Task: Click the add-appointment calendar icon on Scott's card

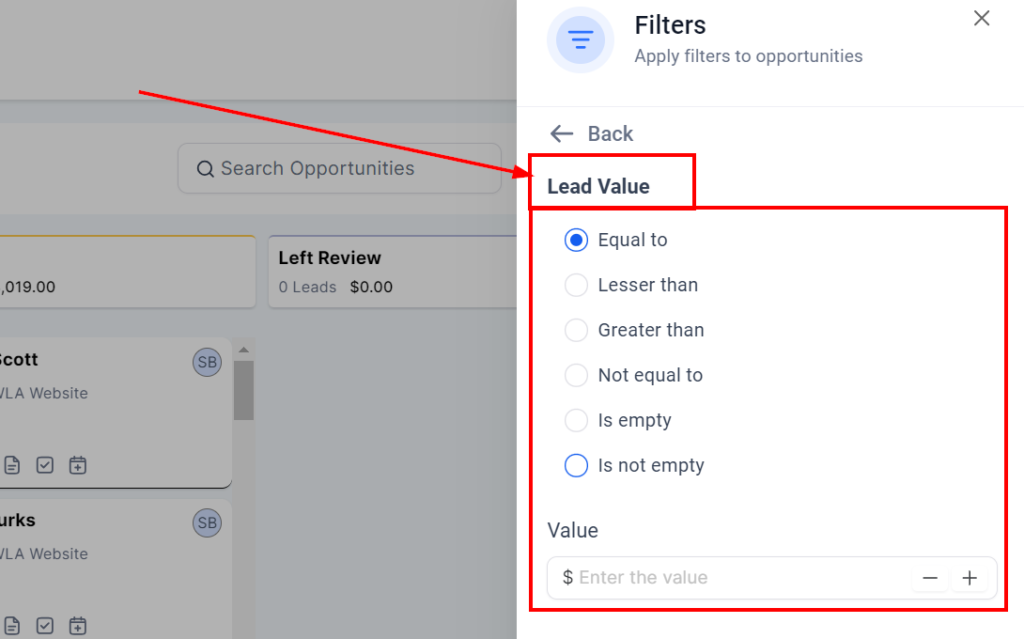Action: [x=78, y=465]
